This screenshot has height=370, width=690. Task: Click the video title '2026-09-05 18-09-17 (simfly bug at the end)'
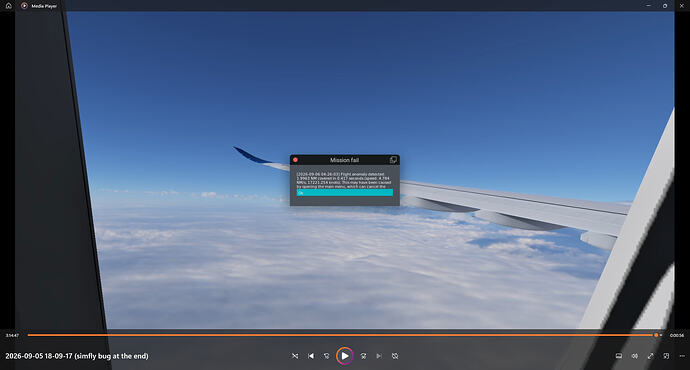[77, 356]
